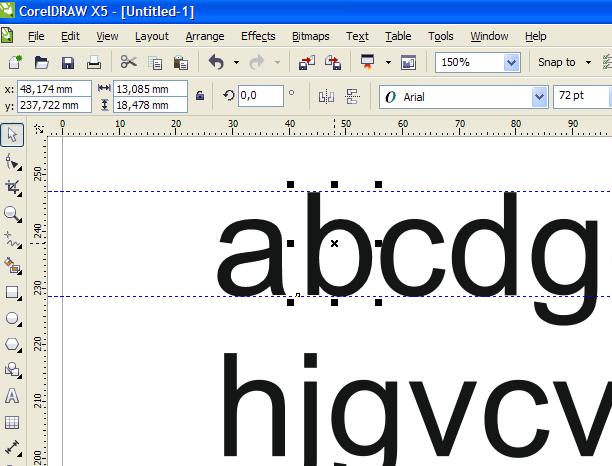
Task: Click the bottom-right selection handle
Action: [378, 302]
